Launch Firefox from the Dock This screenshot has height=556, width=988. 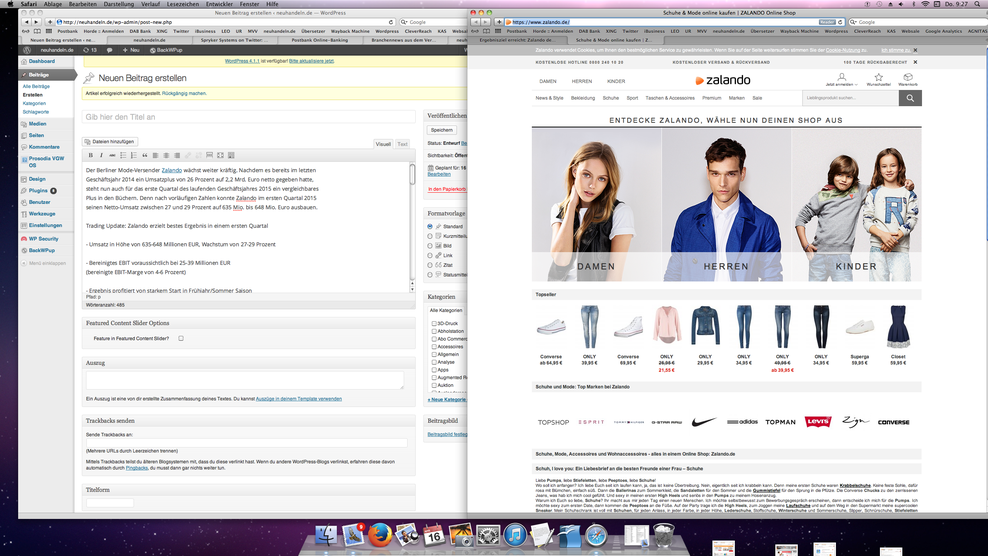pyautogui.click(x=379, y=535)
